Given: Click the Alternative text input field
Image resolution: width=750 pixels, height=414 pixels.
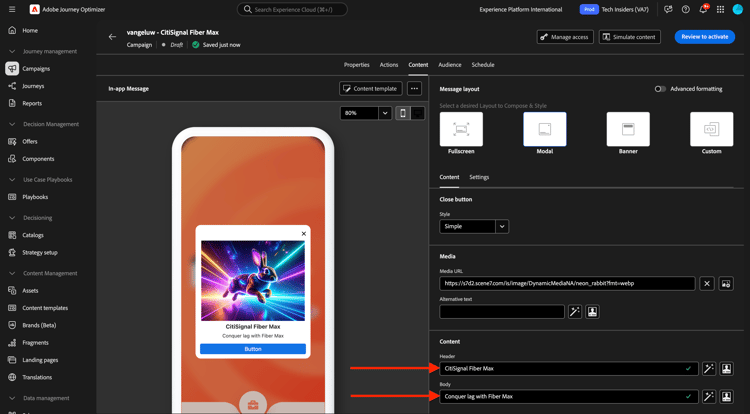Looking at the screenshot, I should tap(502, 312).
